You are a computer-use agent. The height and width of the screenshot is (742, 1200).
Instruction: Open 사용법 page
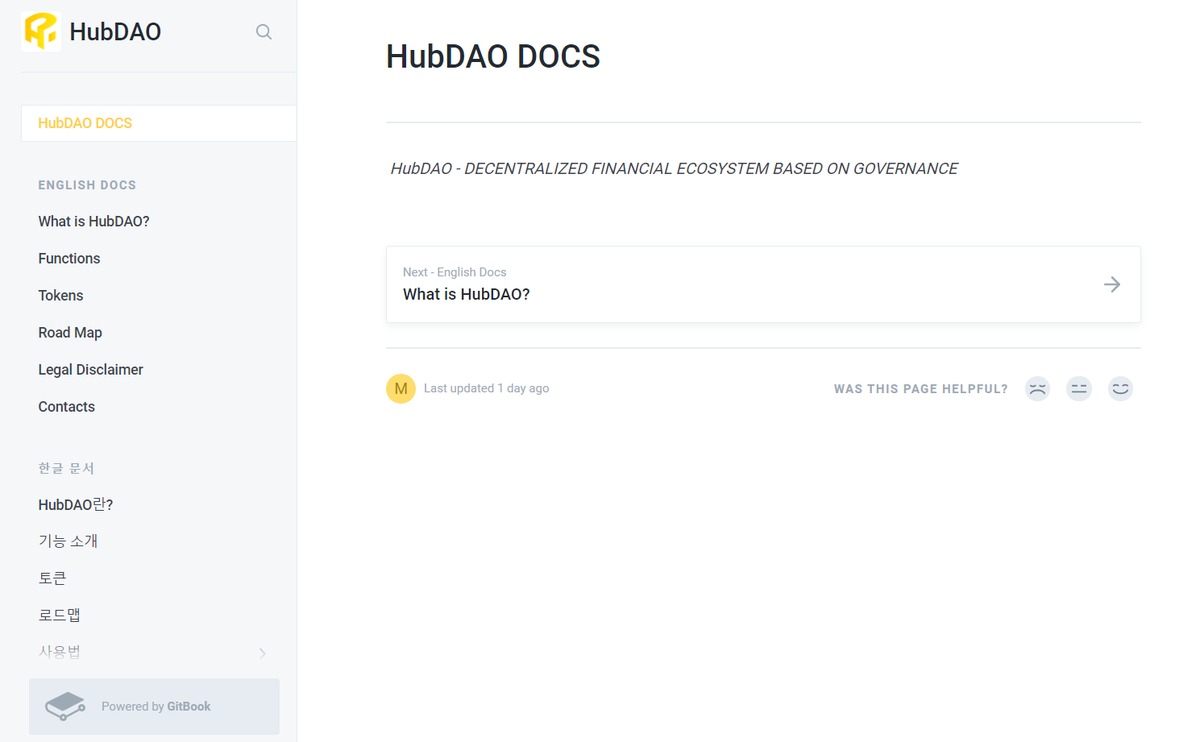tap(59, 652)
